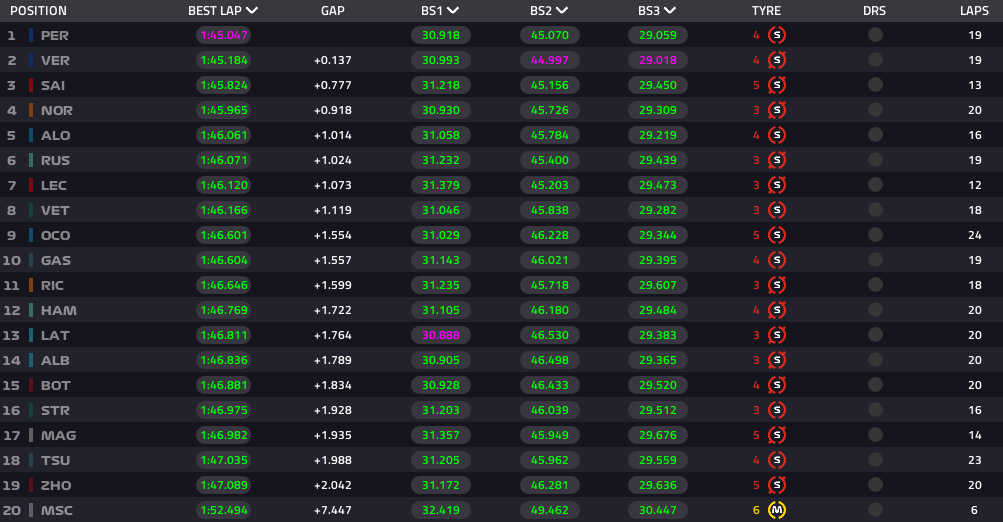Click the soft tyre icon for LEC
1003x522 pixels.
tap(777, 185)
